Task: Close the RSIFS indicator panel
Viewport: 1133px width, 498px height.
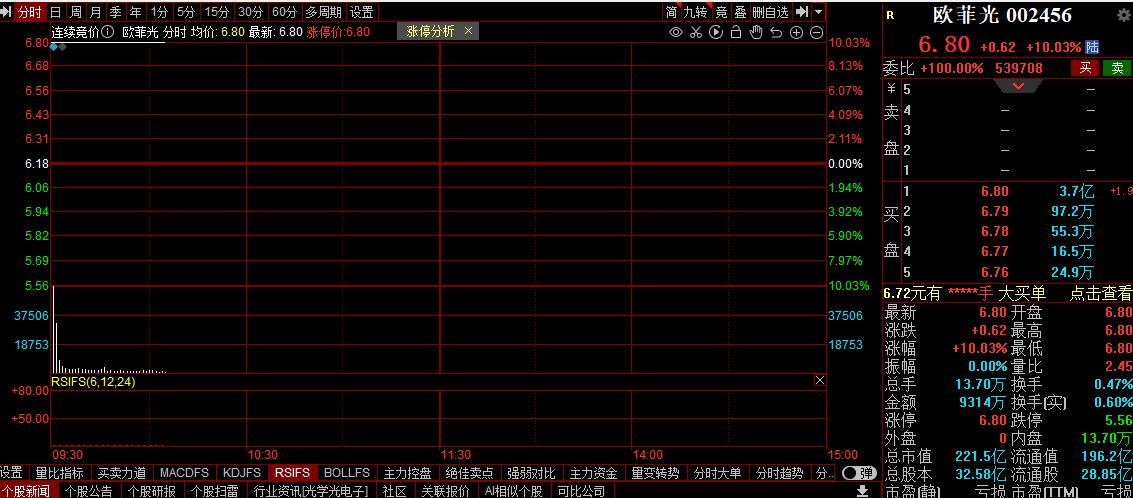Action: [x=820, y=381]
